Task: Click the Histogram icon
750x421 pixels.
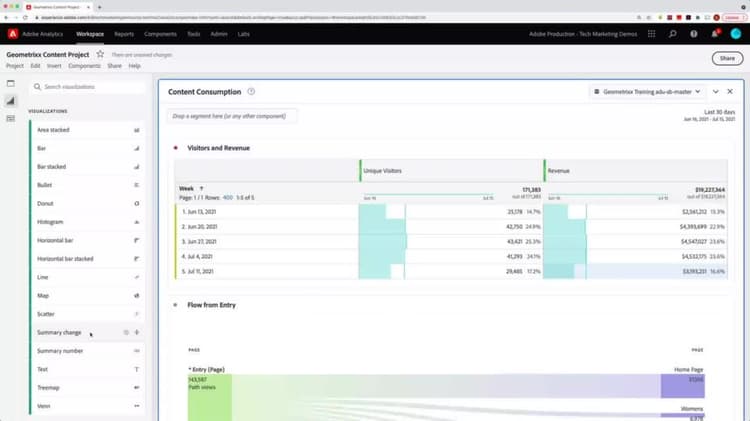Action: pos(137,222)
